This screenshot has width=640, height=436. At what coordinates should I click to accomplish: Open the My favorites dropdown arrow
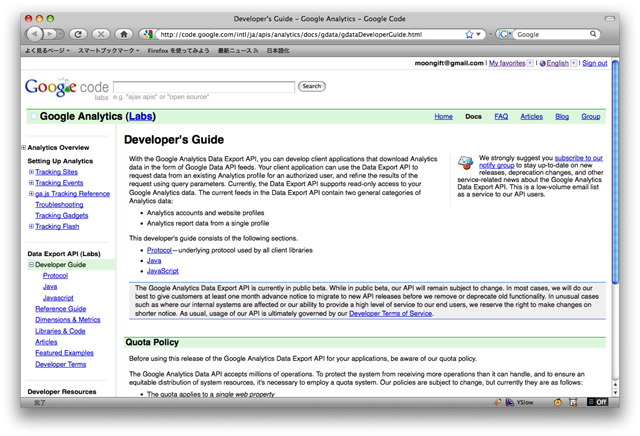click(x=530, y=63)
